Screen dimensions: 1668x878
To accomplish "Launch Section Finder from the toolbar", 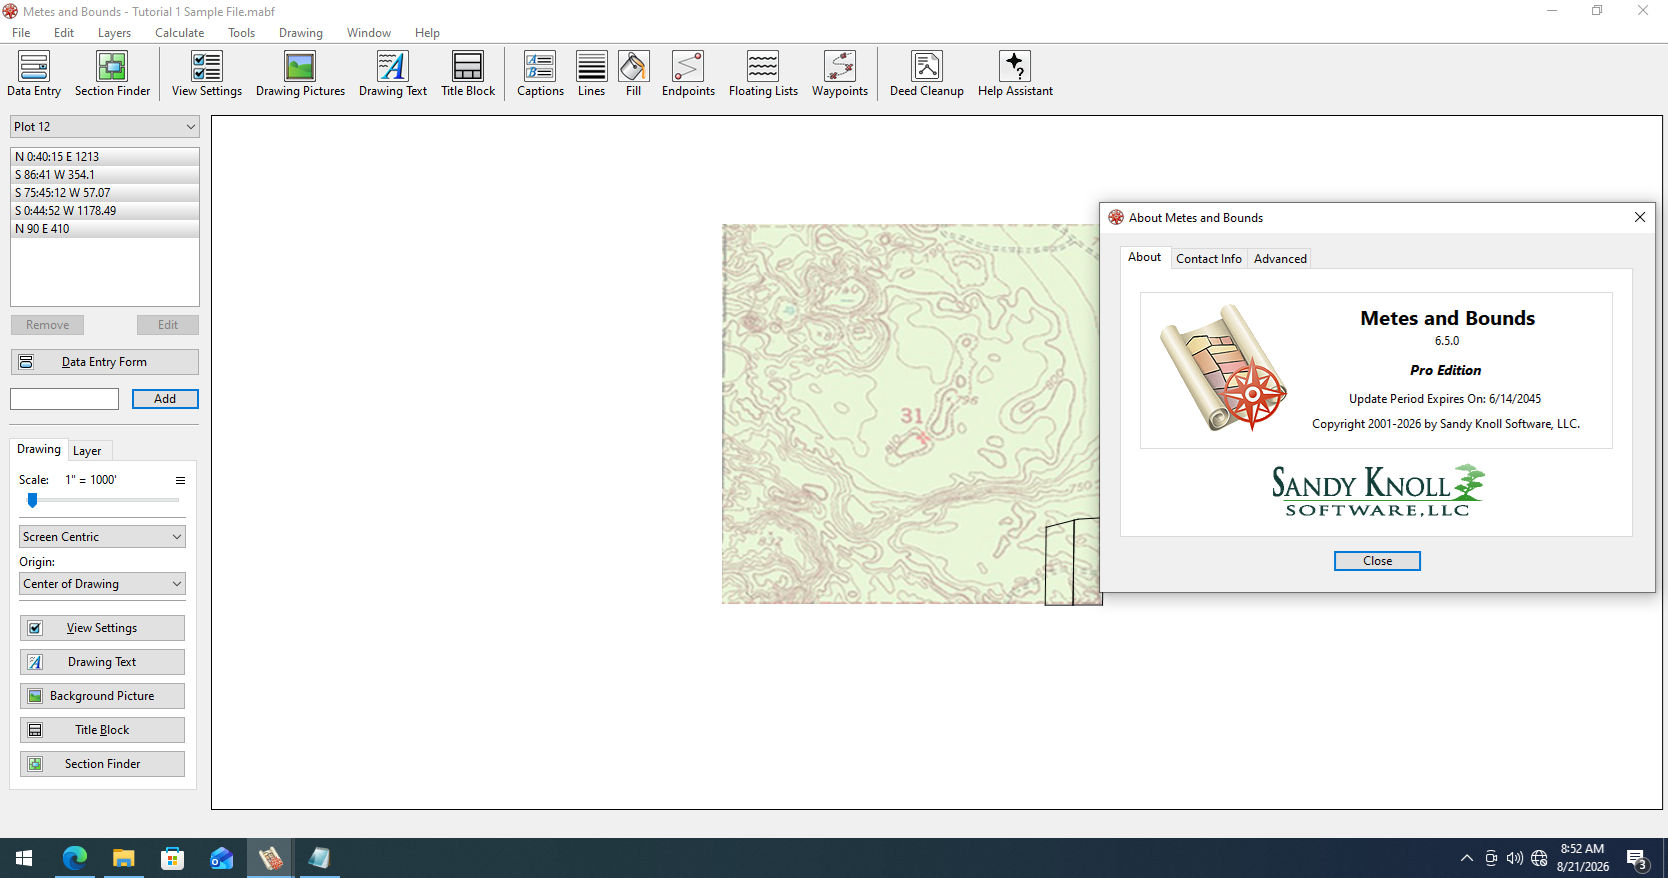I will coord(112,74).
